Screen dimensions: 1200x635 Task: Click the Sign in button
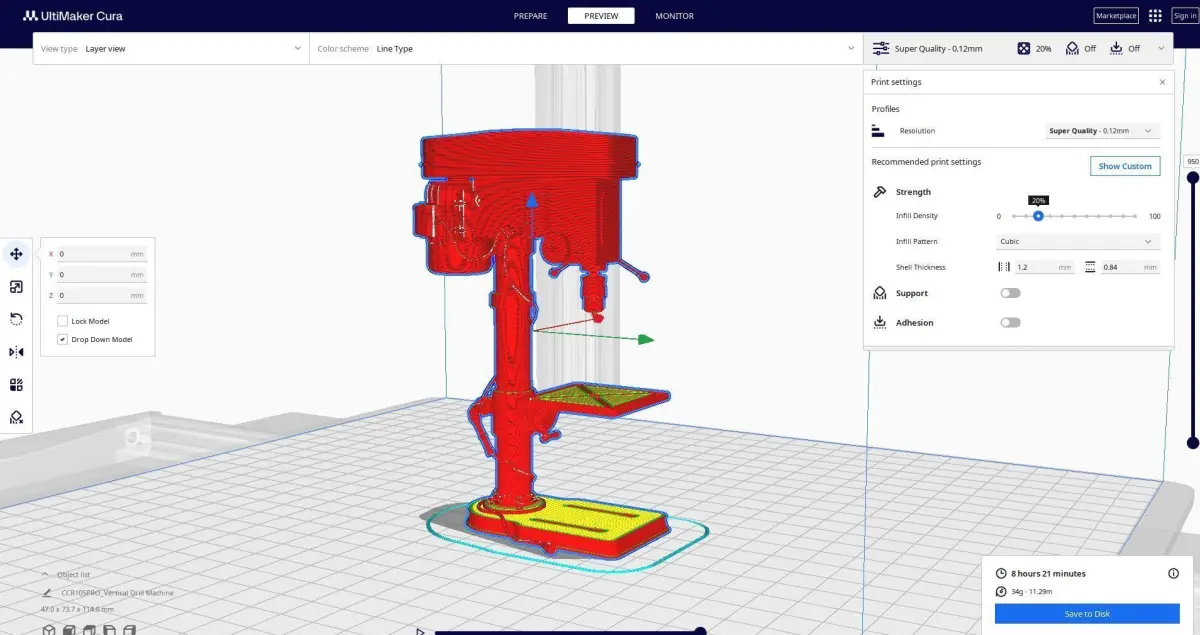[x=1185, y=16]
